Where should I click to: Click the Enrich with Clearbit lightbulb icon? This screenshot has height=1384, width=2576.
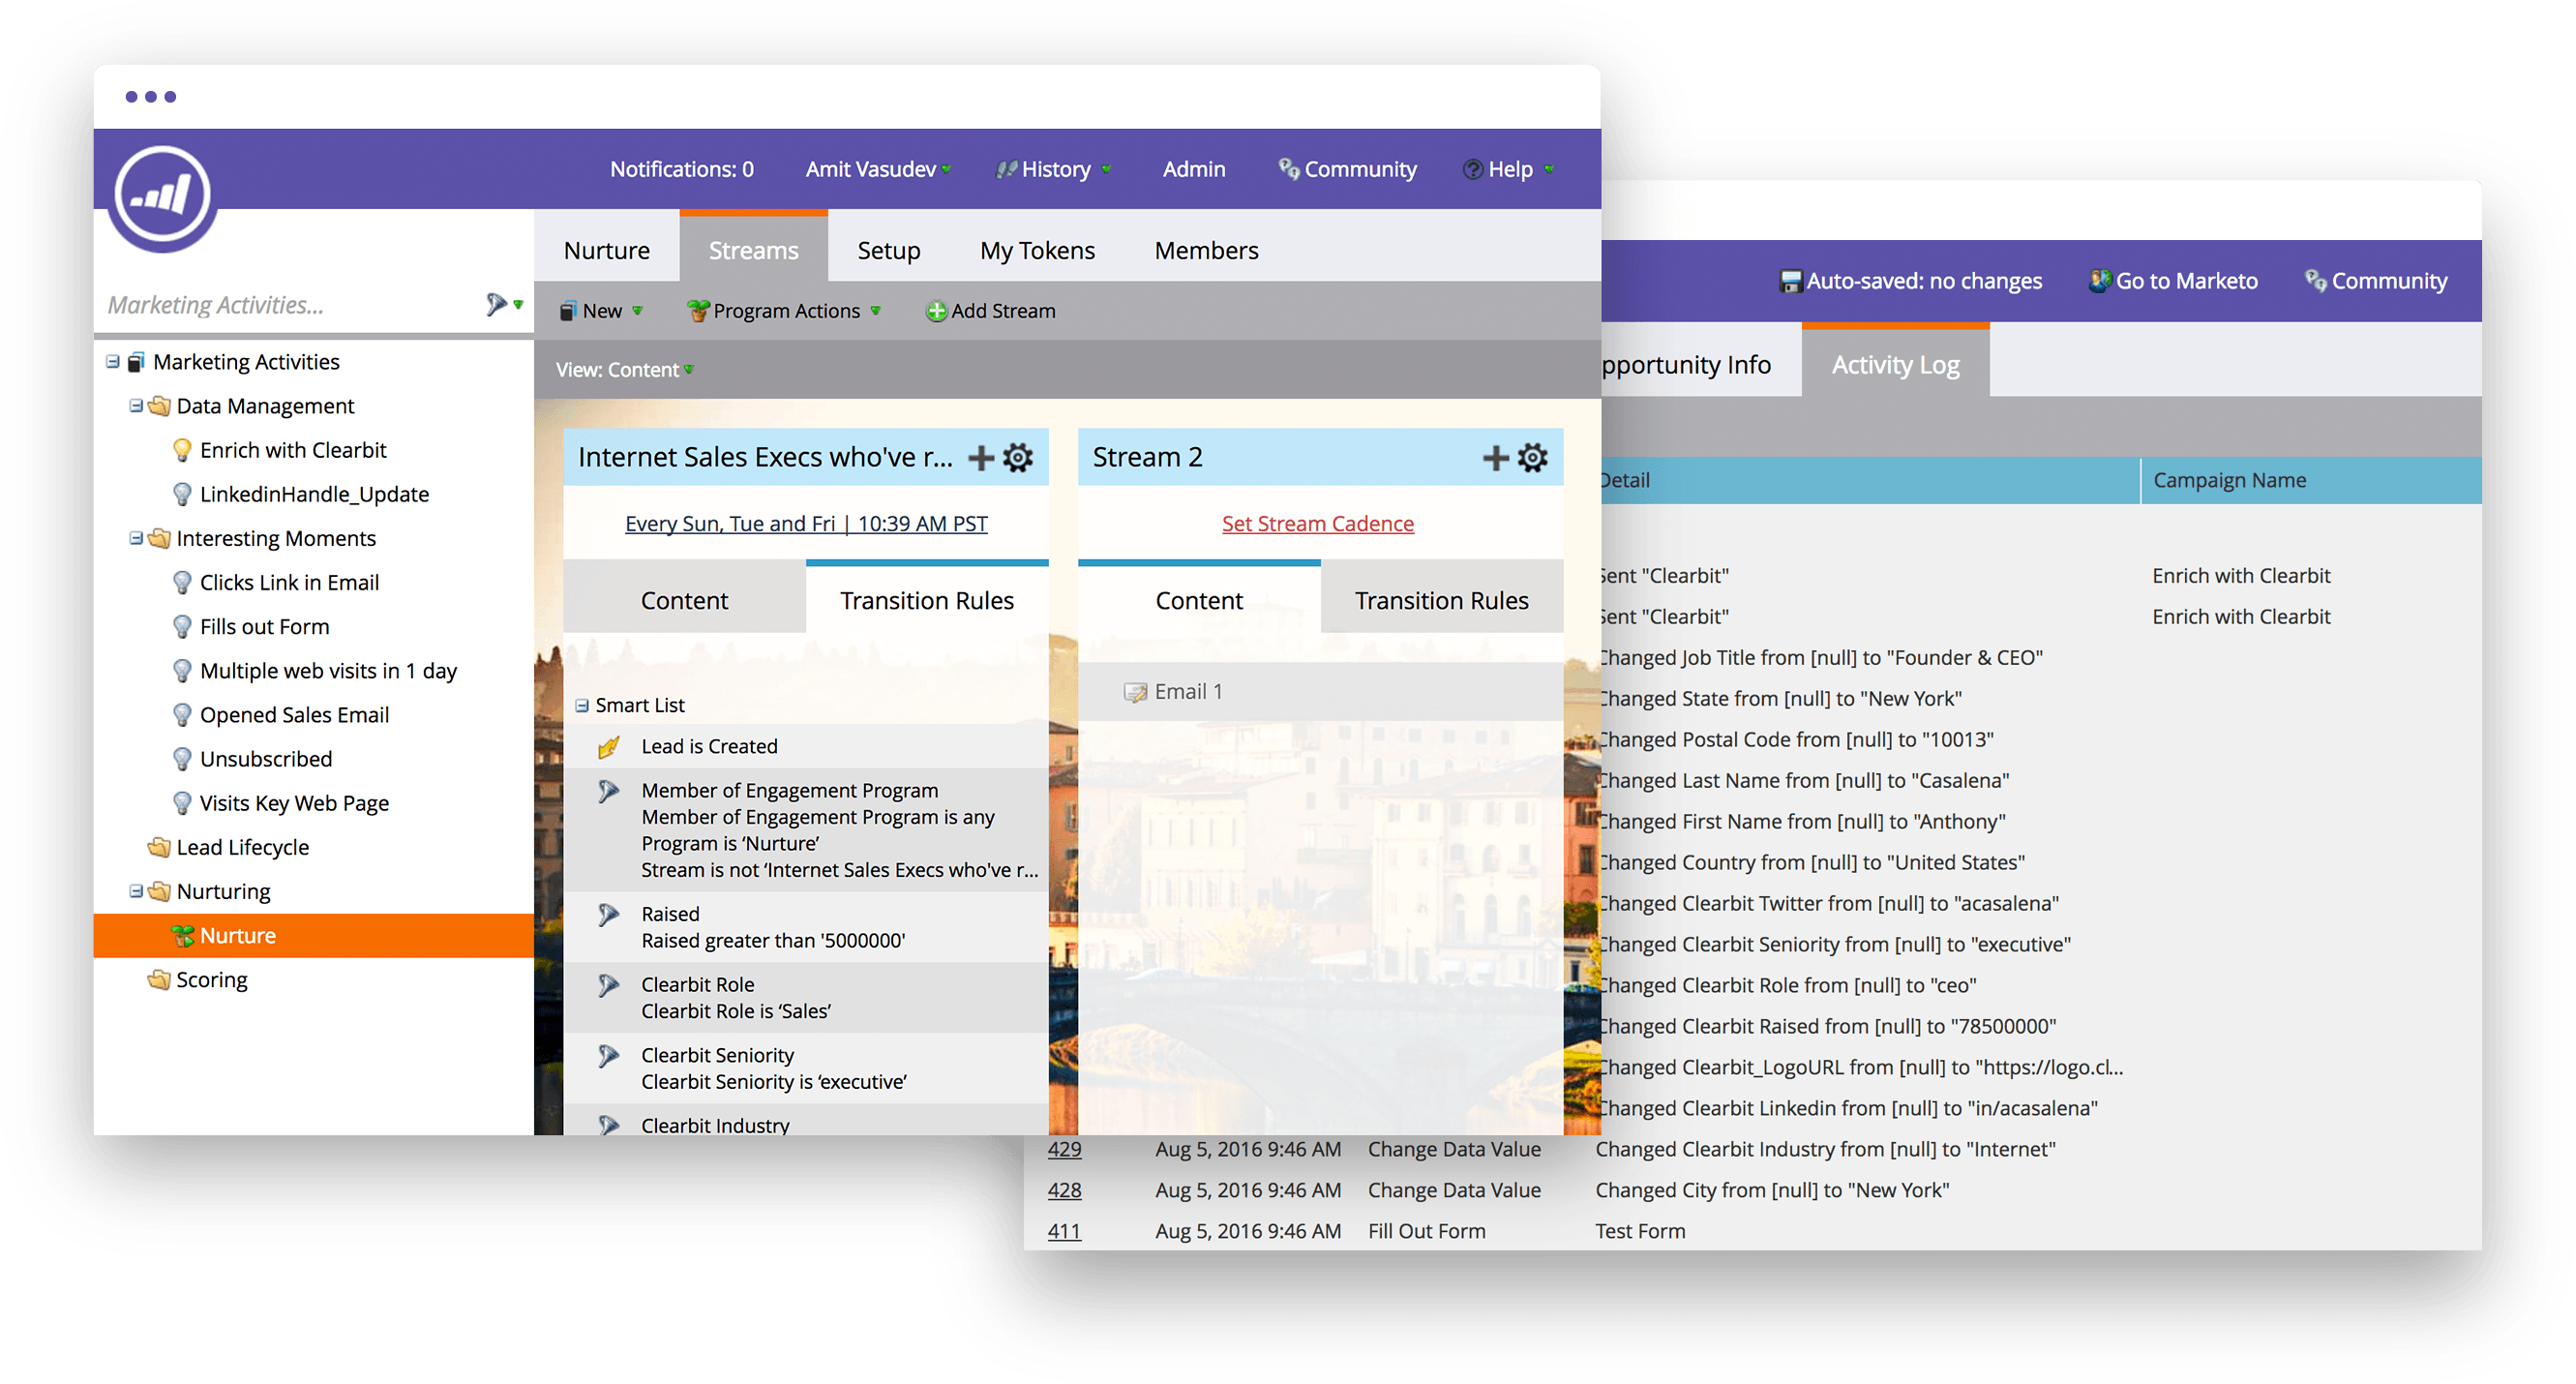[182, 450]
